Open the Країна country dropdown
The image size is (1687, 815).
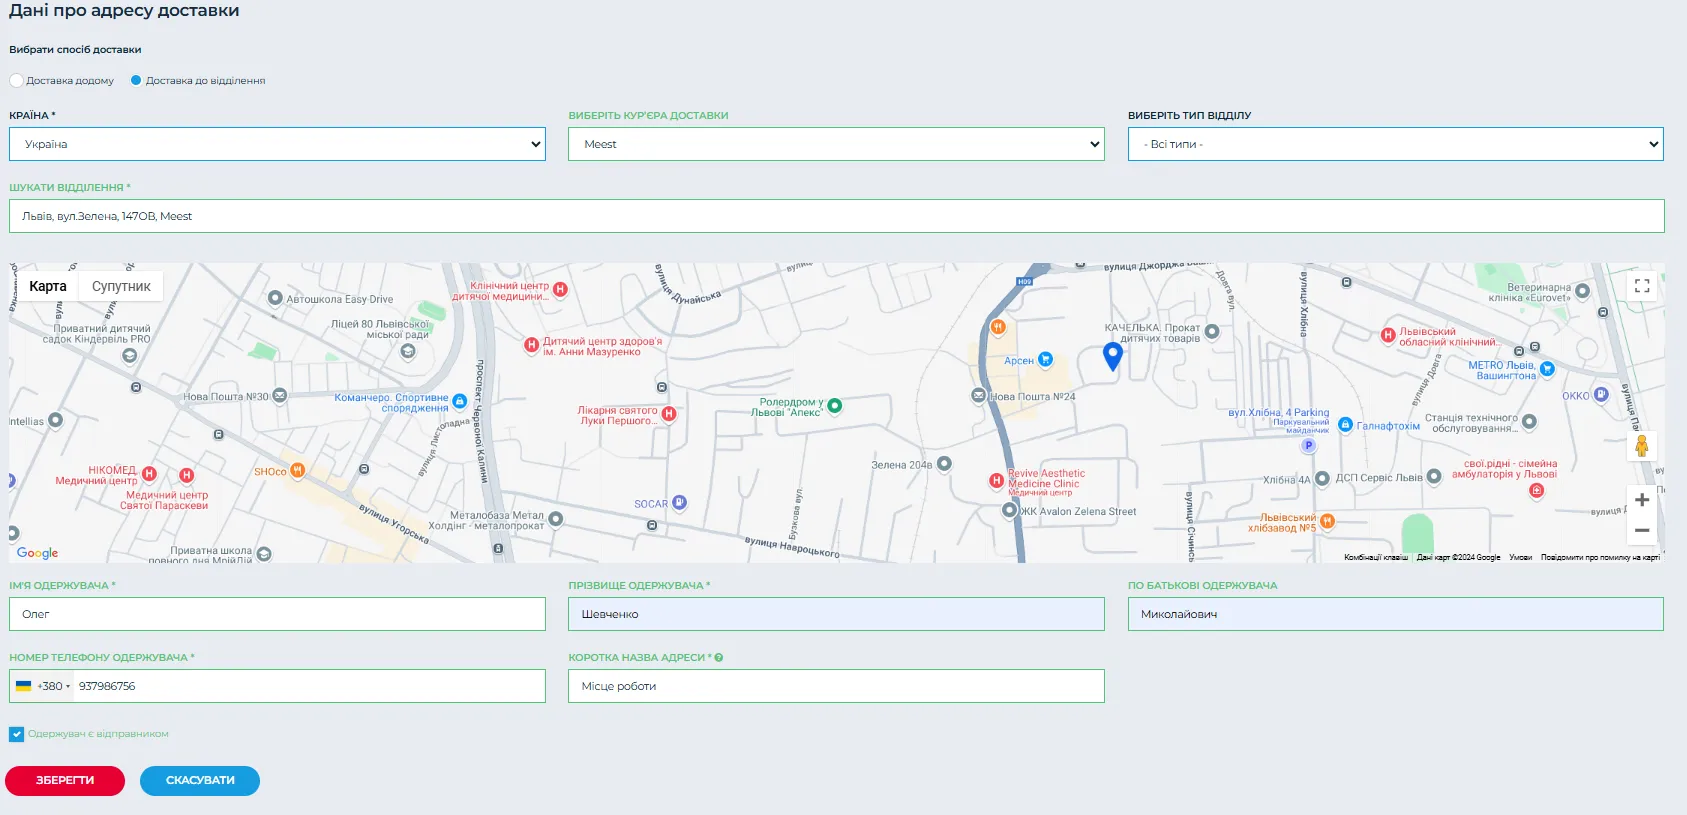pyautogui.click(x=277, y=144)
